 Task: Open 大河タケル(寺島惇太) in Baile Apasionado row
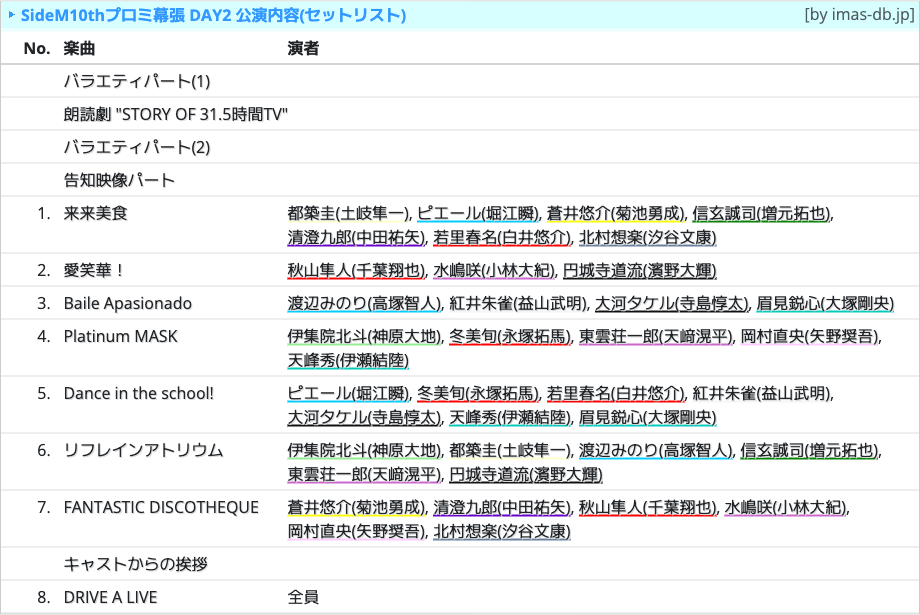[672, 303]
